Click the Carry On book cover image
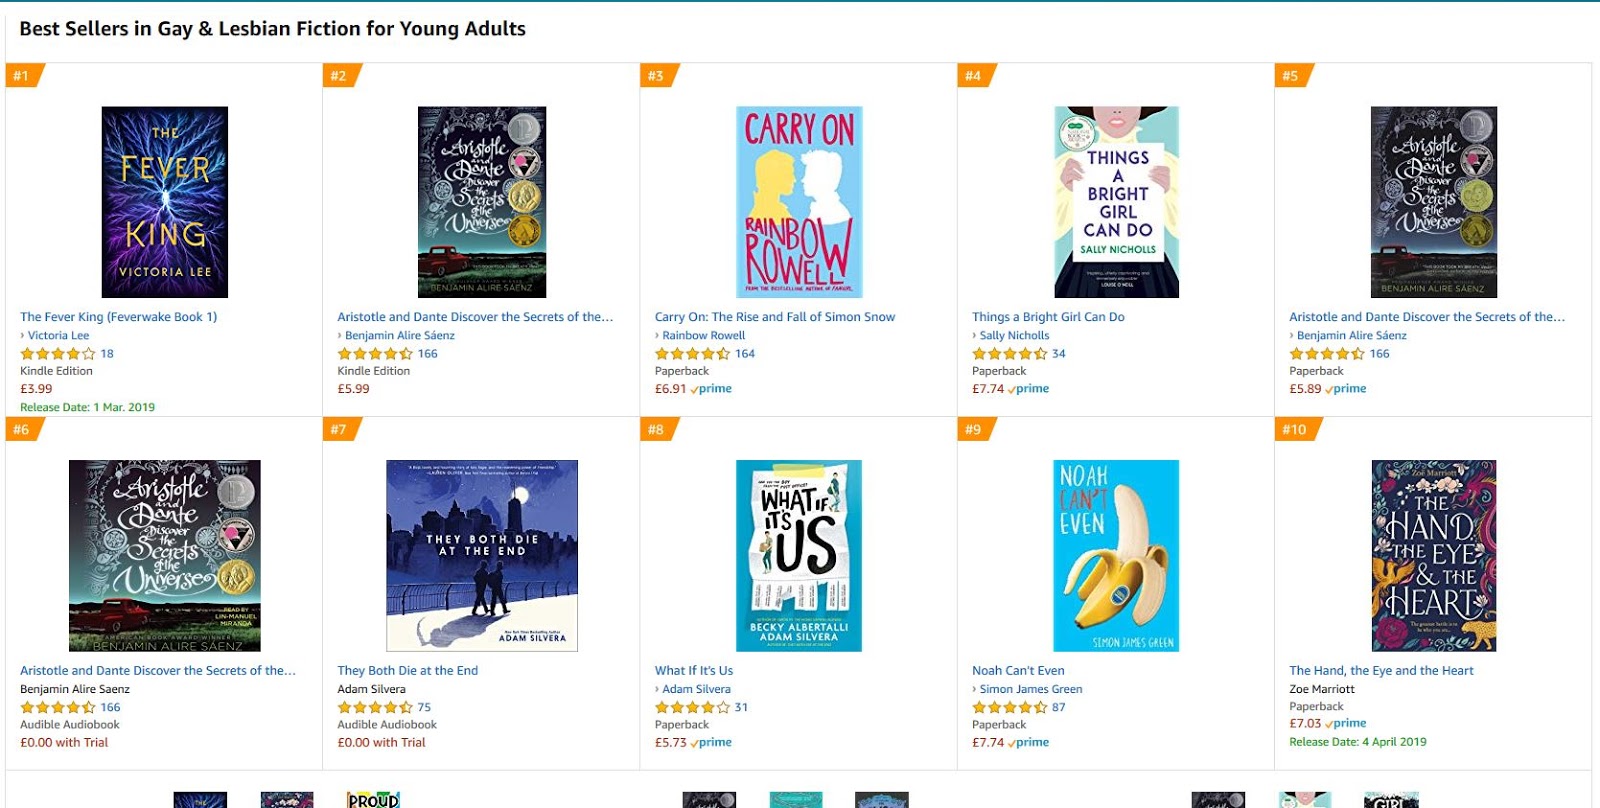The image size is (1600, 808). click(799, 202)
